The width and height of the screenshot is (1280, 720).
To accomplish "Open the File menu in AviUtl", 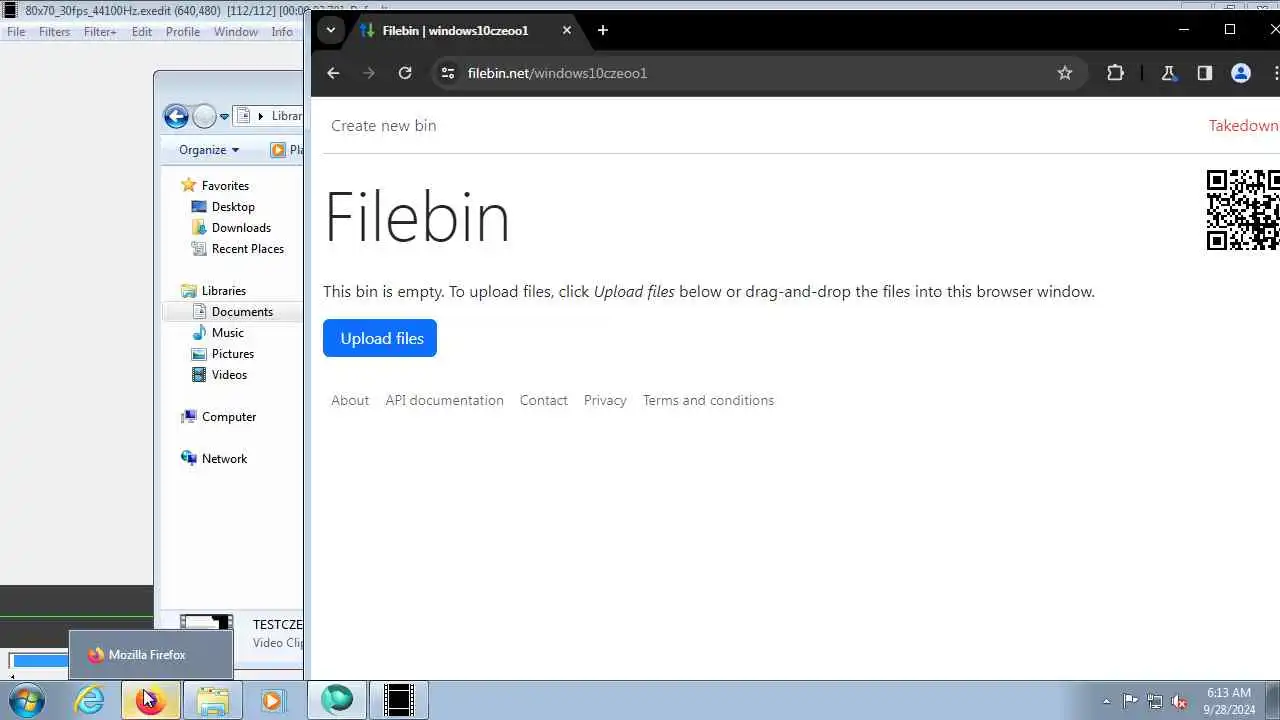I will (16, 32).
